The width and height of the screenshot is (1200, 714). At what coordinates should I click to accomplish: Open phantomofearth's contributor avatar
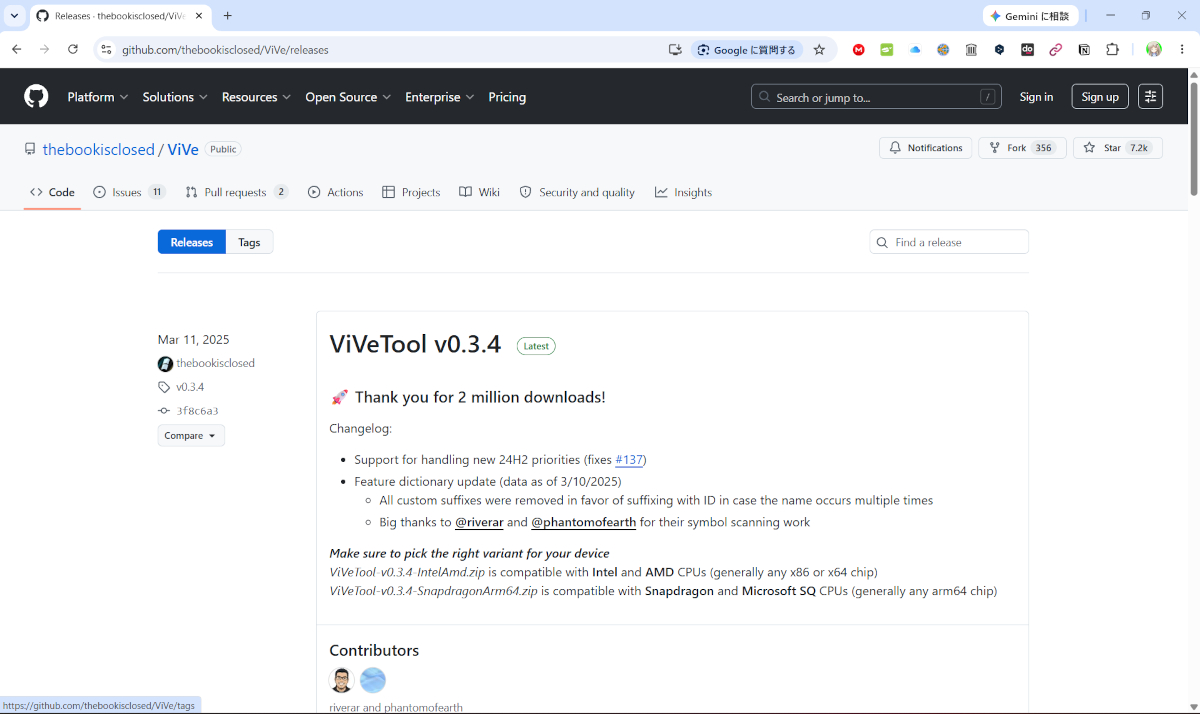[x=373, y=680]
